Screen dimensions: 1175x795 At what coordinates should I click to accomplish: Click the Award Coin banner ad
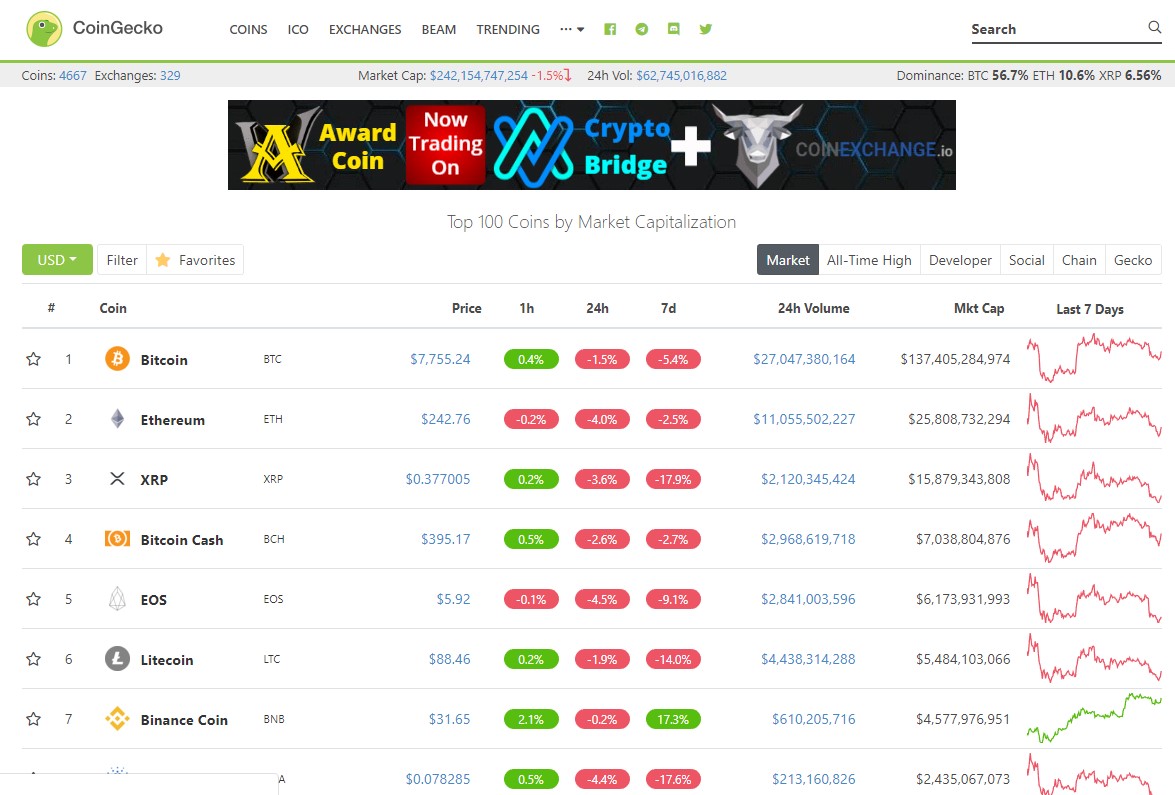[x=591, y=145]
